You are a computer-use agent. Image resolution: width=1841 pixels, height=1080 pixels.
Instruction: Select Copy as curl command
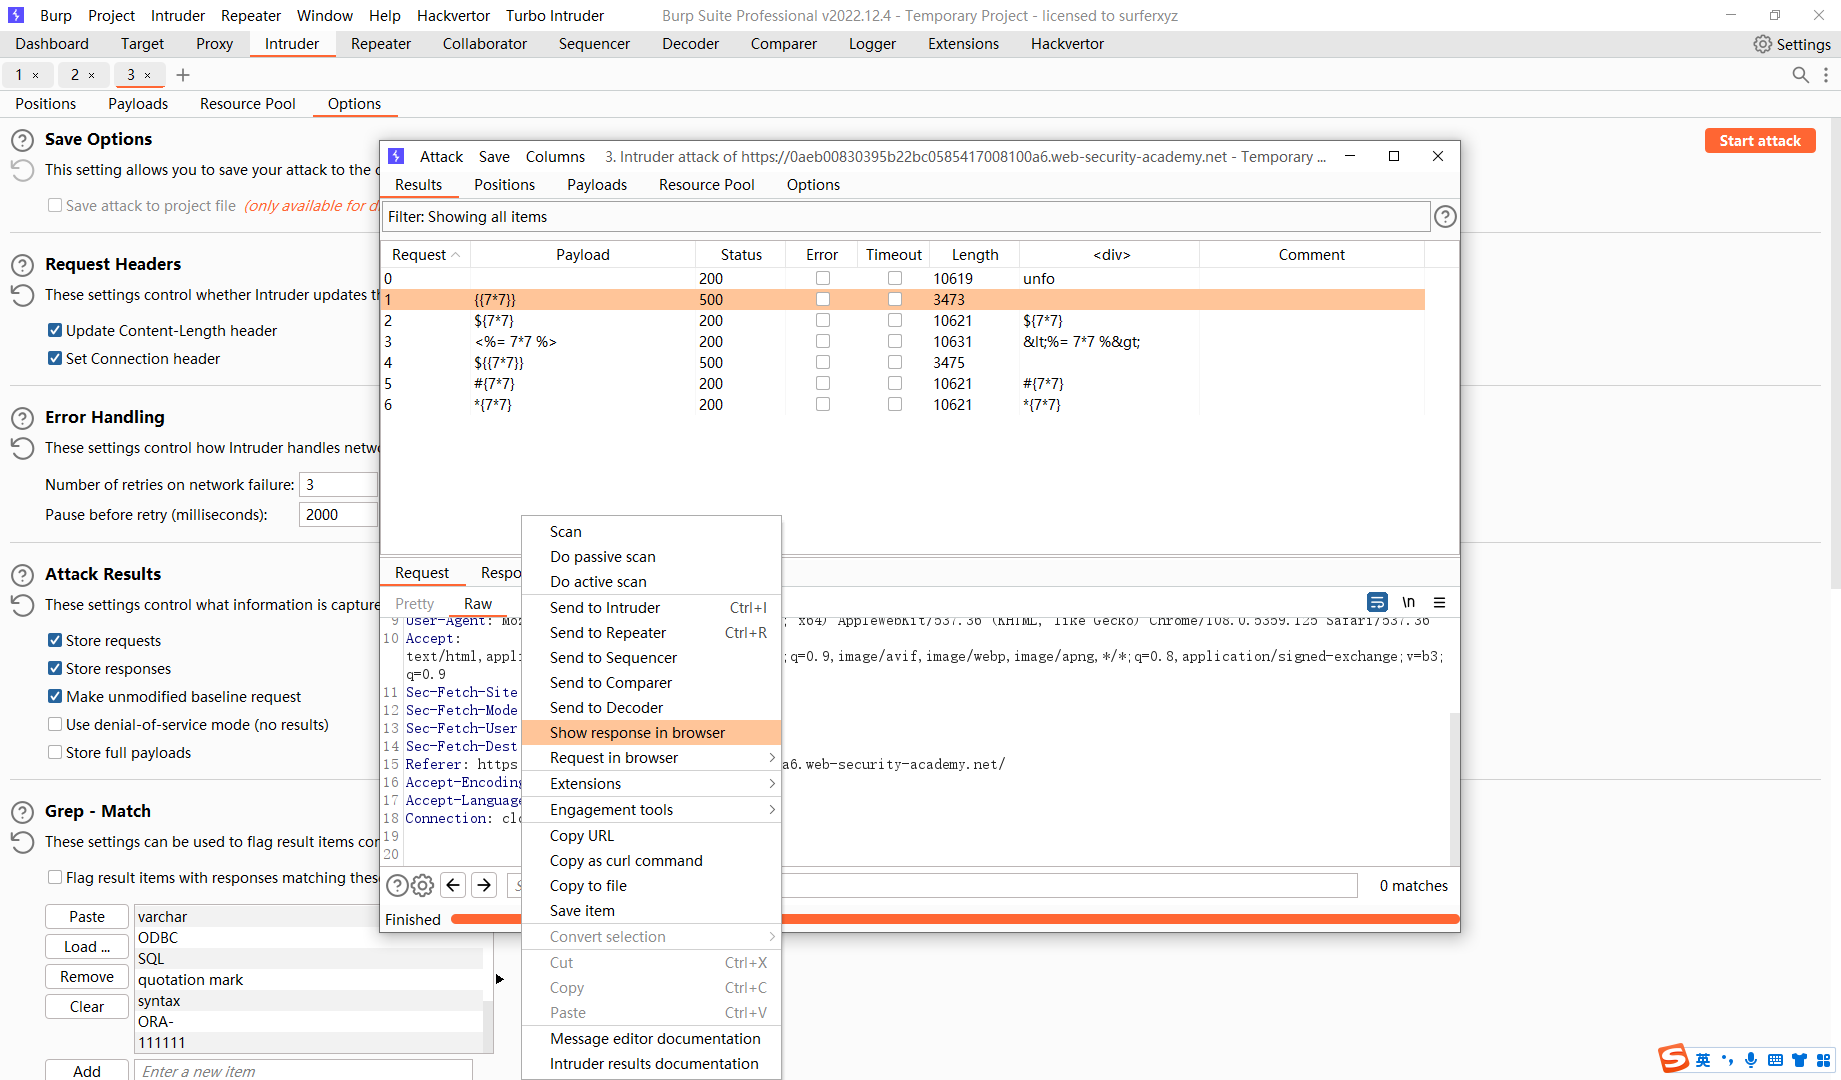pos(651,861)
